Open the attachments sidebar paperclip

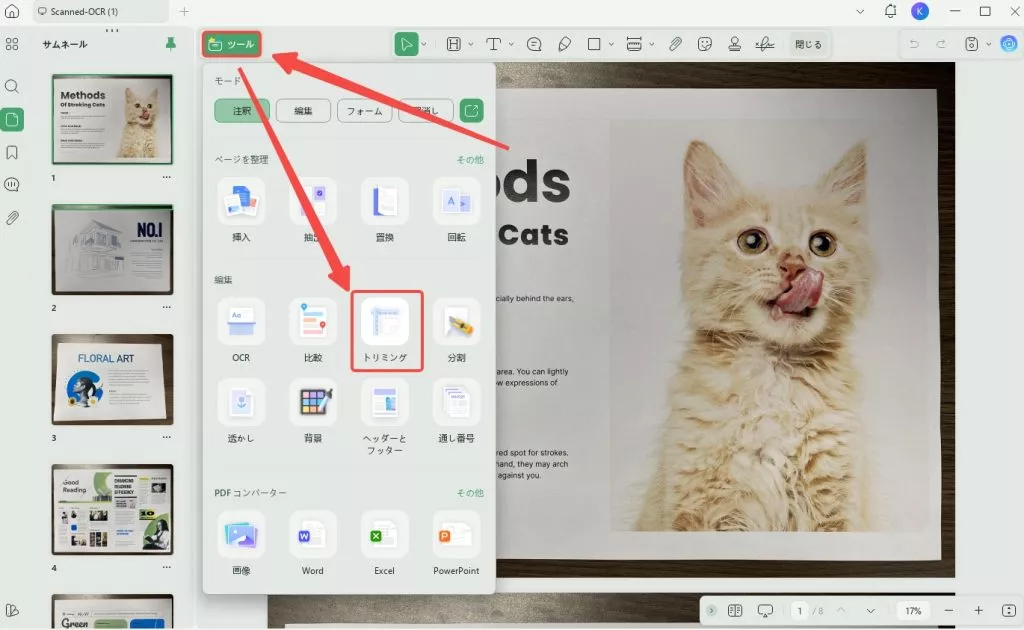[x=12, y=217]
